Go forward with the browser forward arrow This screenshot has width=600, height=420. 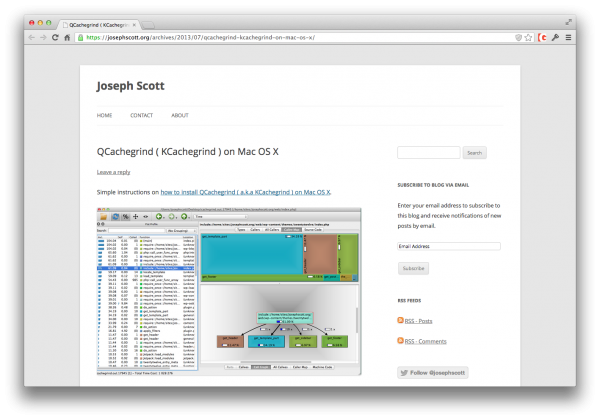tap(43, 37)
